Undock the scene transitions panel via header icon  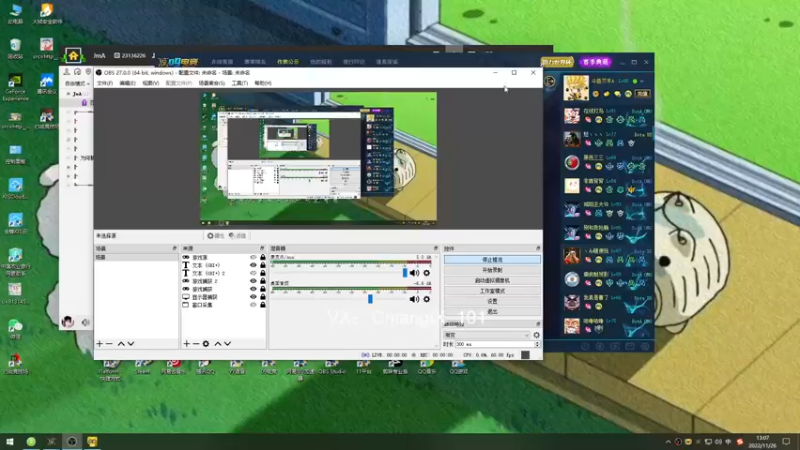click(538, 324)
